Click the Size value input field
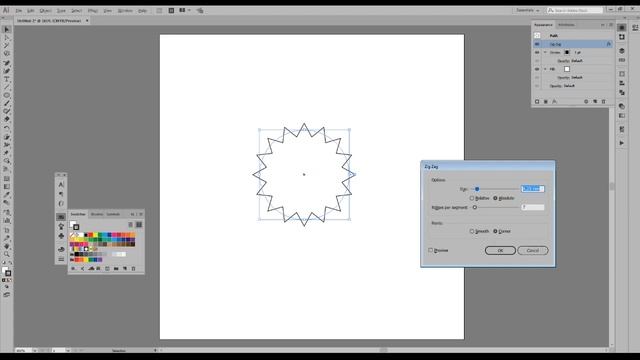The width and height of the screenshot is (640, 360). [533, 189]
